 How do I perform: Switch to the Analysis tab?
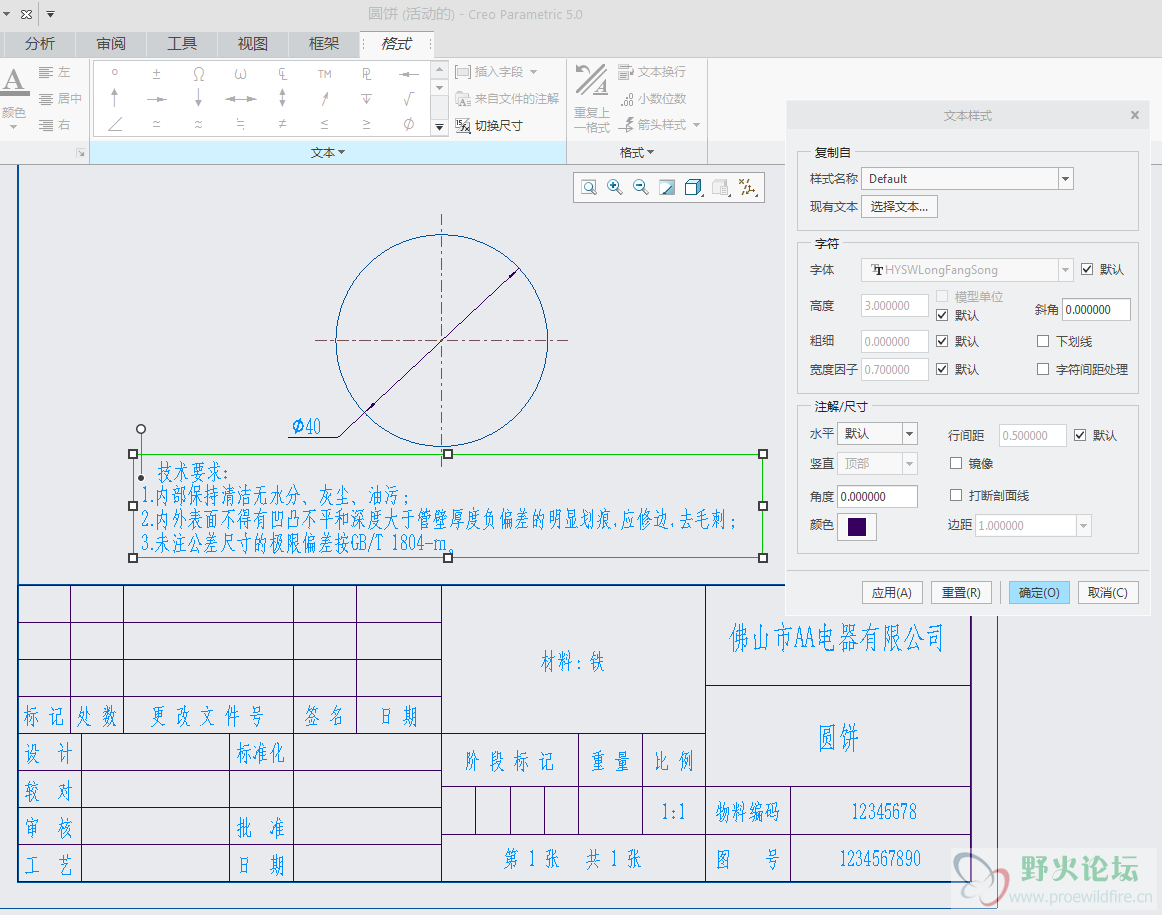(40, 44)
